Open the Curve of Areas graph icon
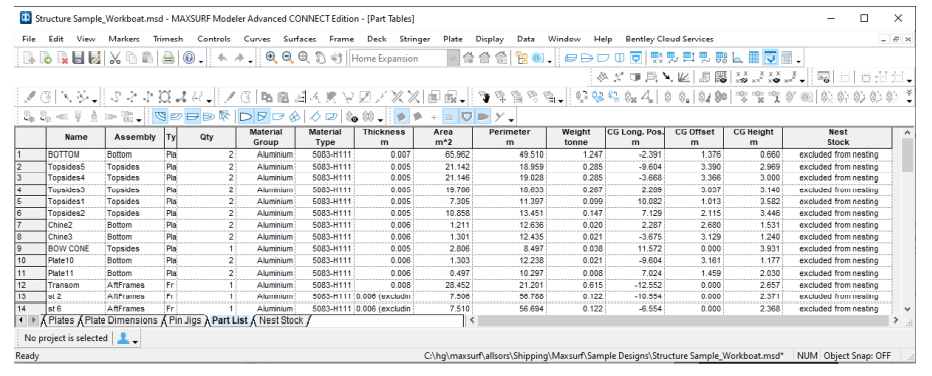Viewport: 932px width, 376px height. tap(738, 58)
